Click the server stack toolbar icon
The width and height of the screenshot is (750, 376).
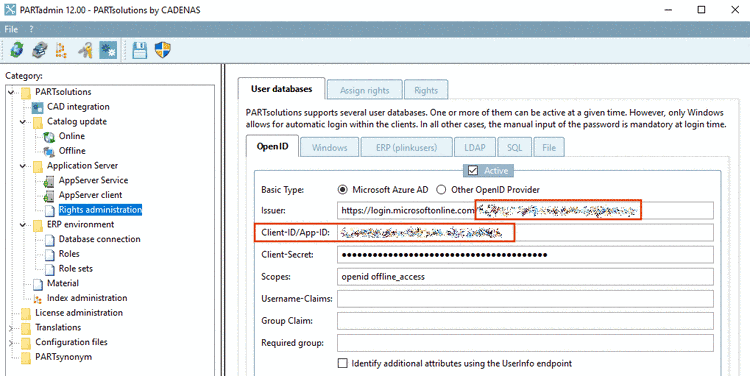[x=40, y=50]
